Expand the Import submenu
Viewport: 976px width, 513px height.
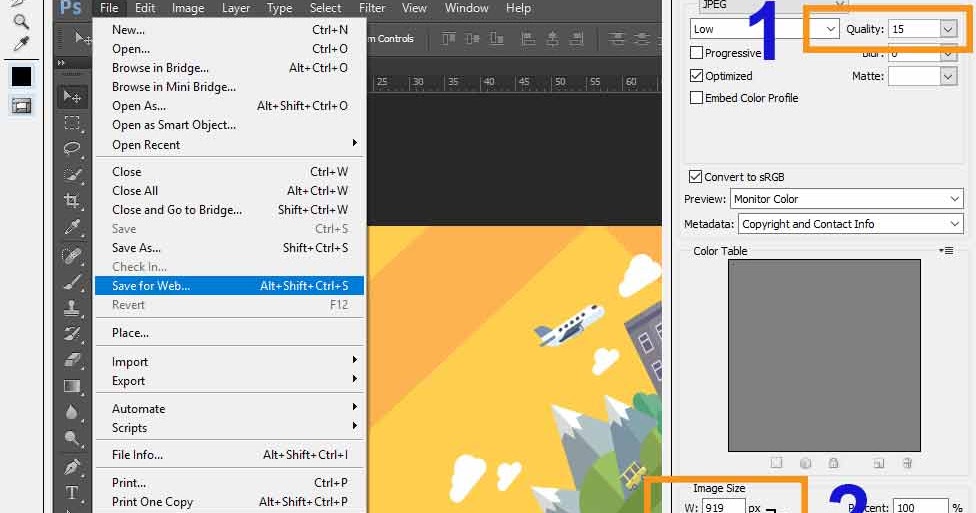[229, 362]
